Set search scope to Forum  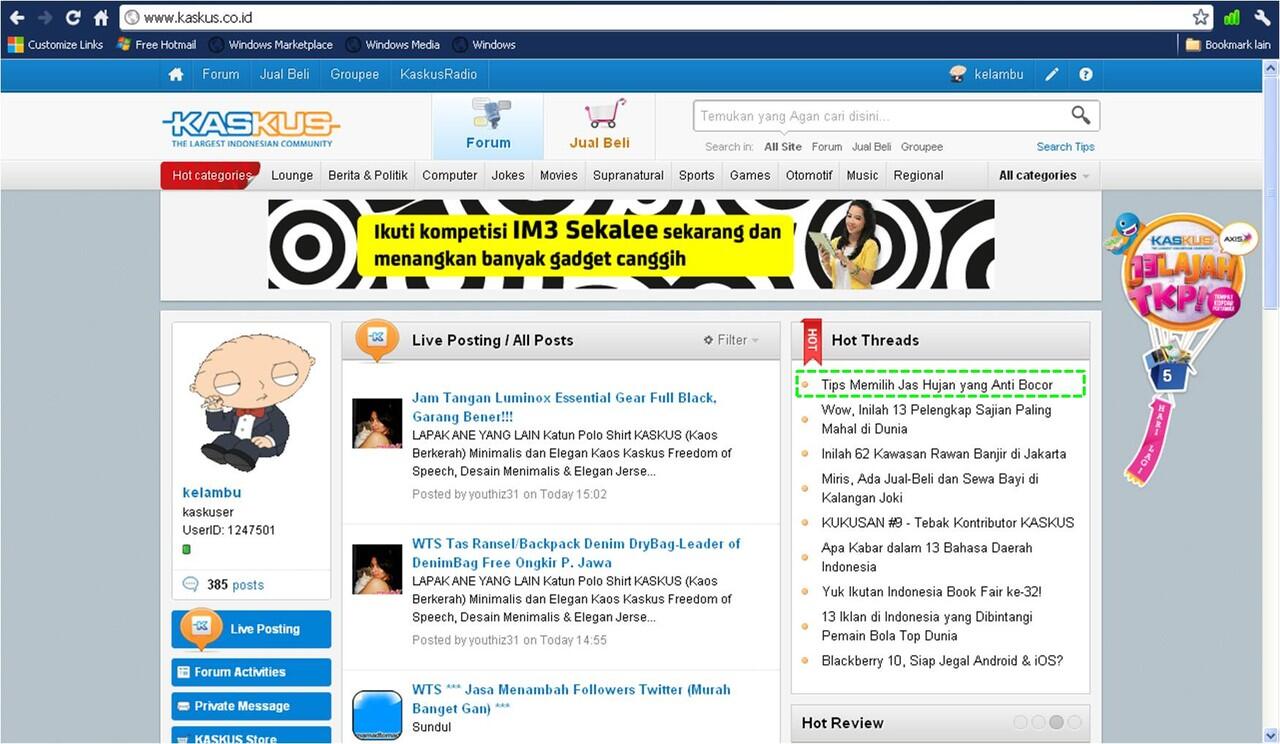[827, 147]
